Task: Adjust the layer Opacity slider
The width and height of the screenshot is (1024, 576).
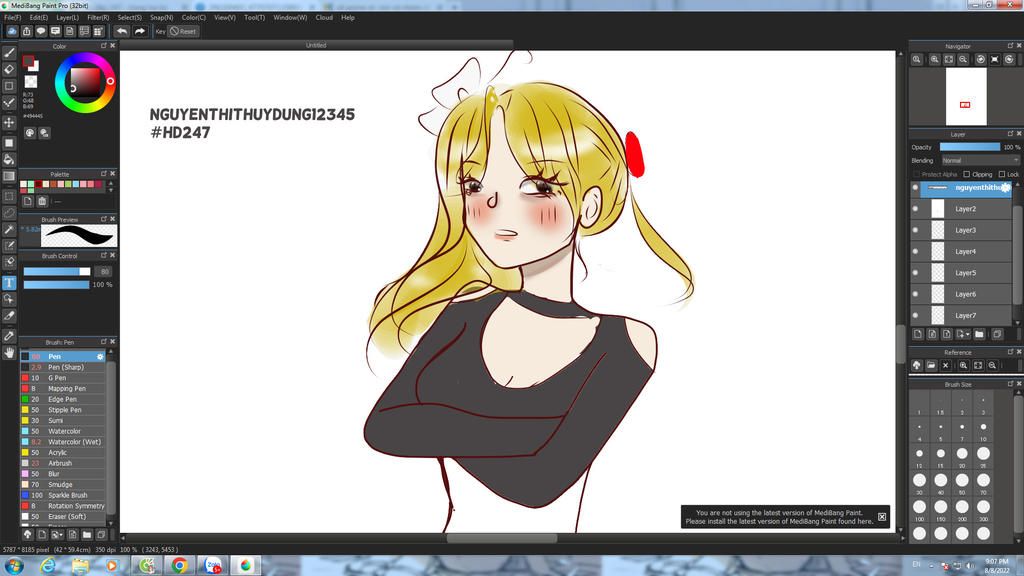Action: pos(970,147)
